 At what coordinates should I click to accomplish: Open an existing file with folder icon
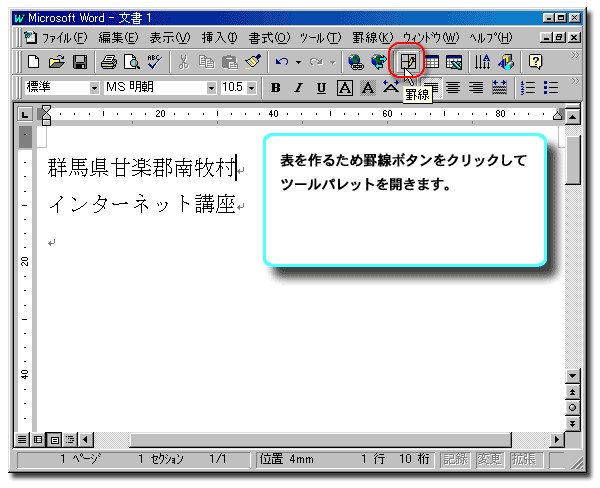coord(57,62)
